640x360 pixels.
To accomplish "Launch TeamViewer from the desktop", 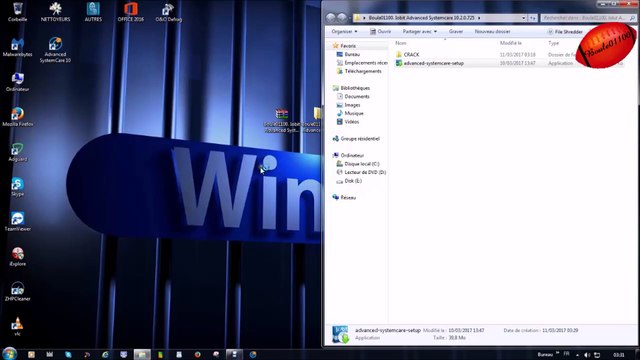I will pyautogui.click(x=17, y=222).
